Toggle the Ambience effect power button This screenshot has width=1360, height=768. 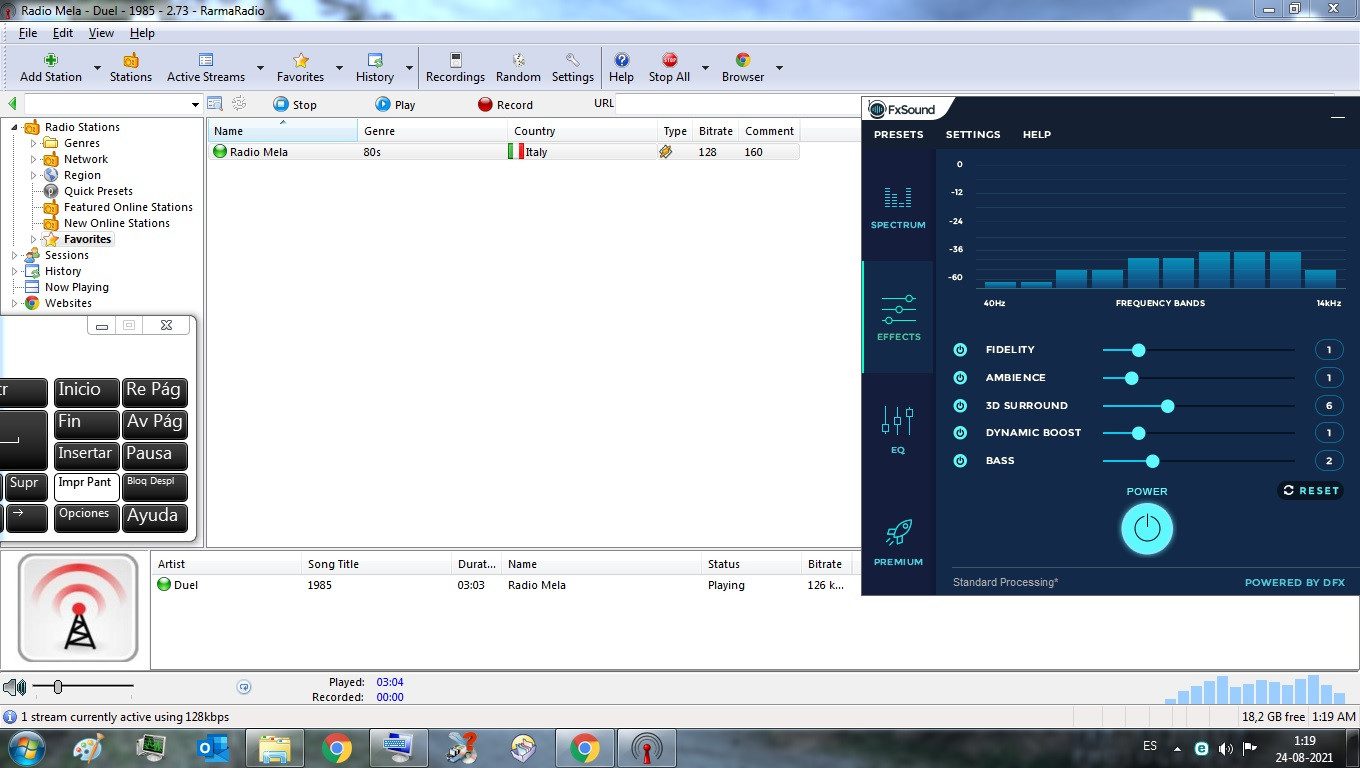pyautogui.click(x=960, y=378)
